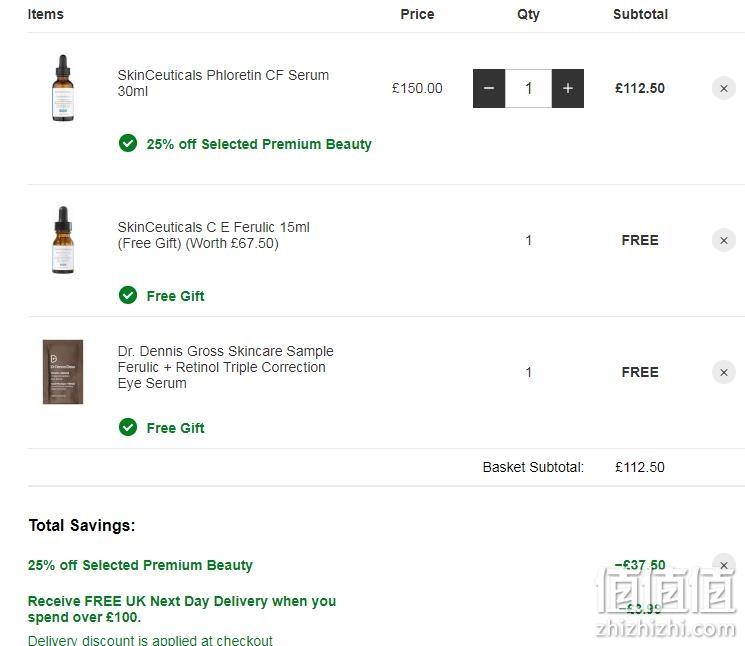This screenshot has height=646, width=745.
Task: Remove SkinCeuticals Phloretin CF Serum from basket
Action: point(724,88)
